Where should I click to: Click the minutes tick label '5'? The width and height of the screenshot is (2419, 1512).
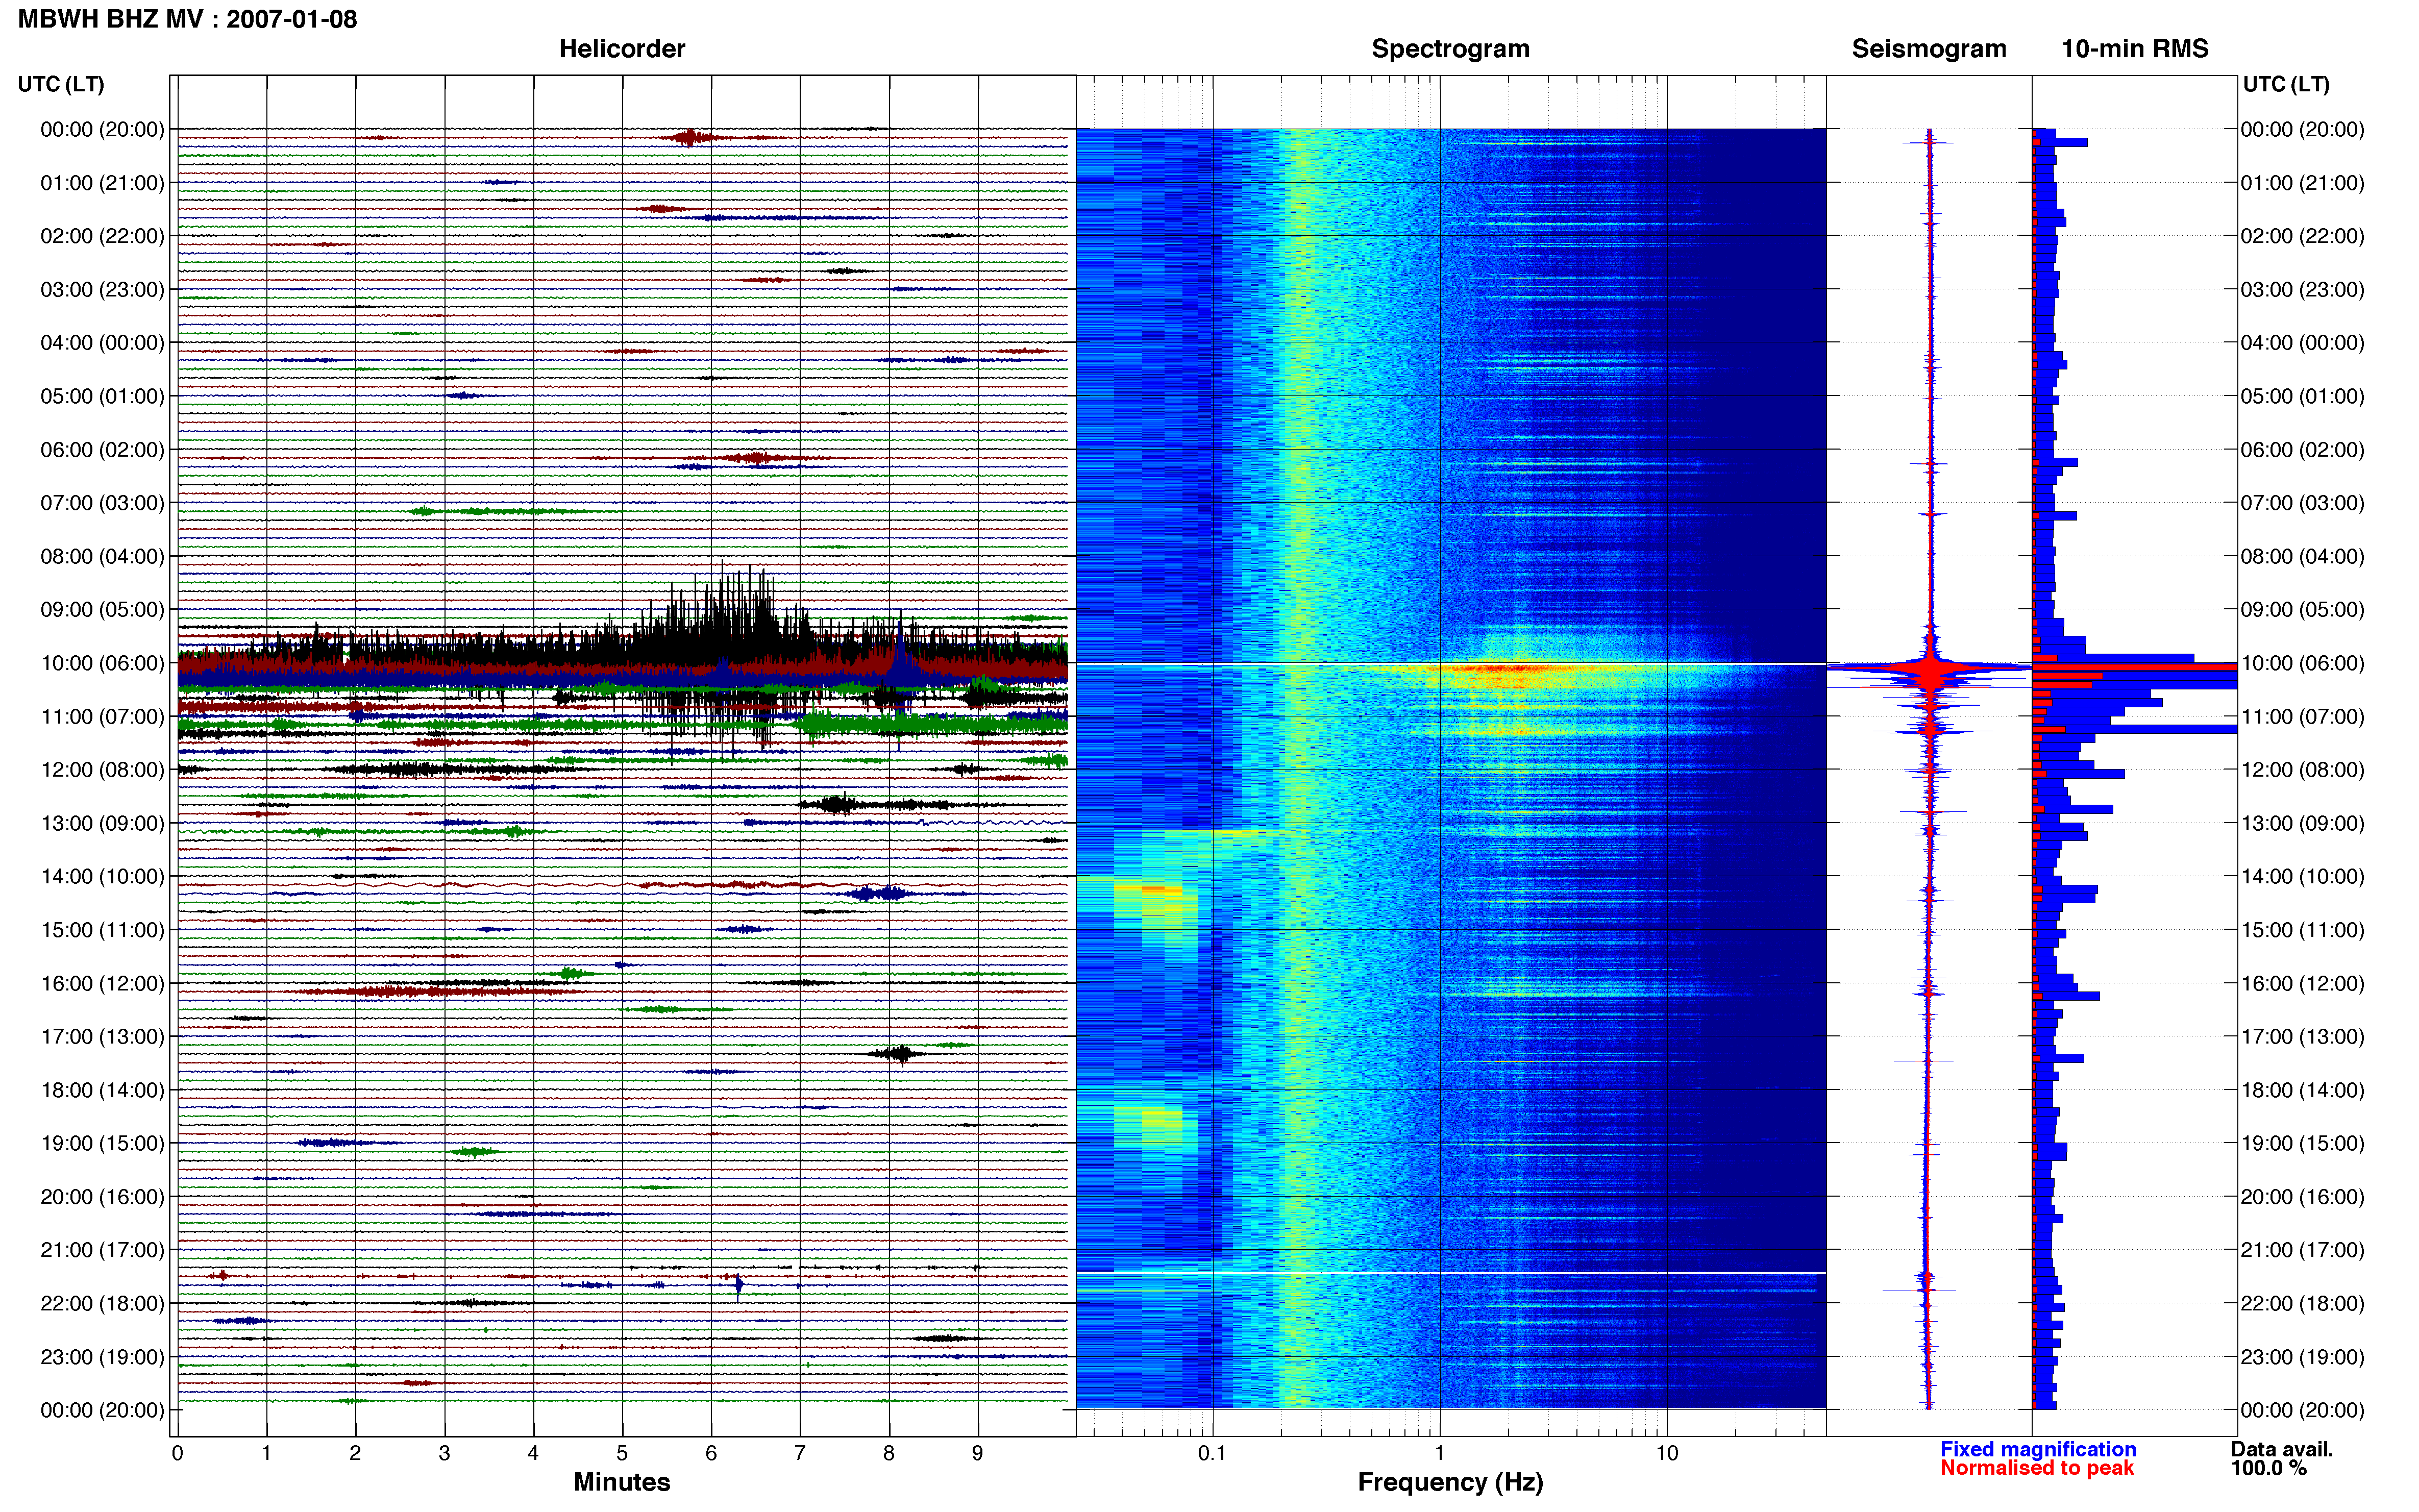coord(622,1453)
